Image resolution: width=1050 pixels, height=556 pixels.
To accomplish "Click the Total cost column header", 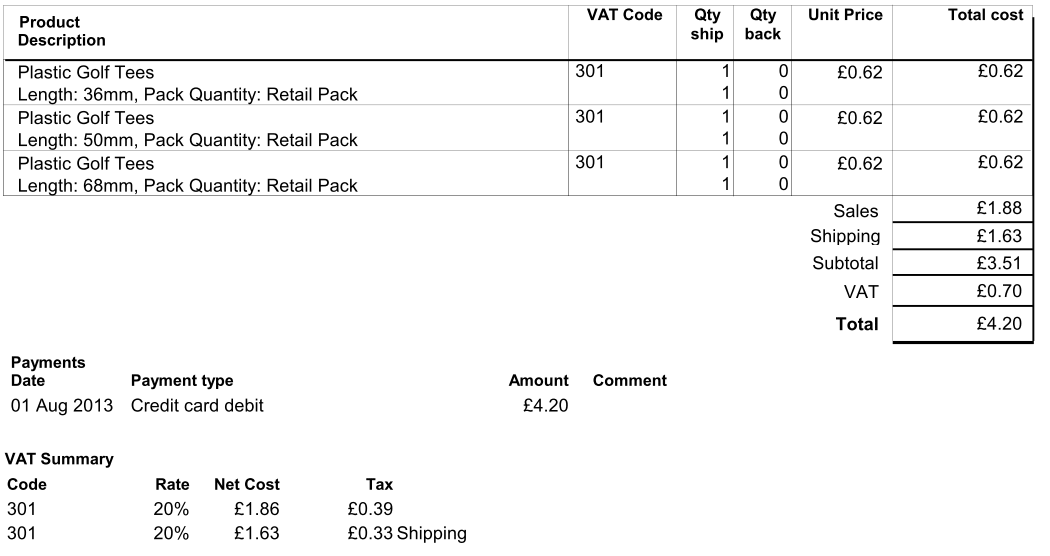I will 985,15.
